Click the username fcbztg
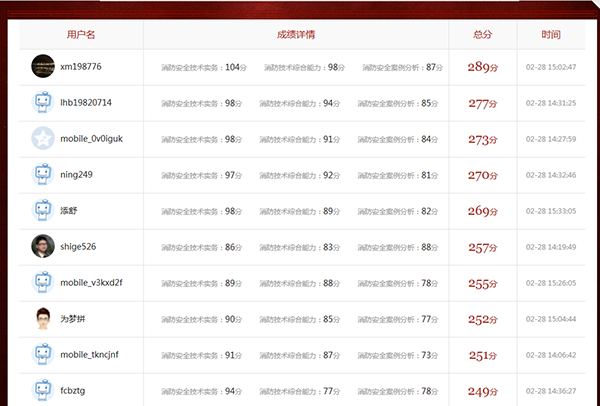This screenshot has height=406, width=600. coord(76,391)
